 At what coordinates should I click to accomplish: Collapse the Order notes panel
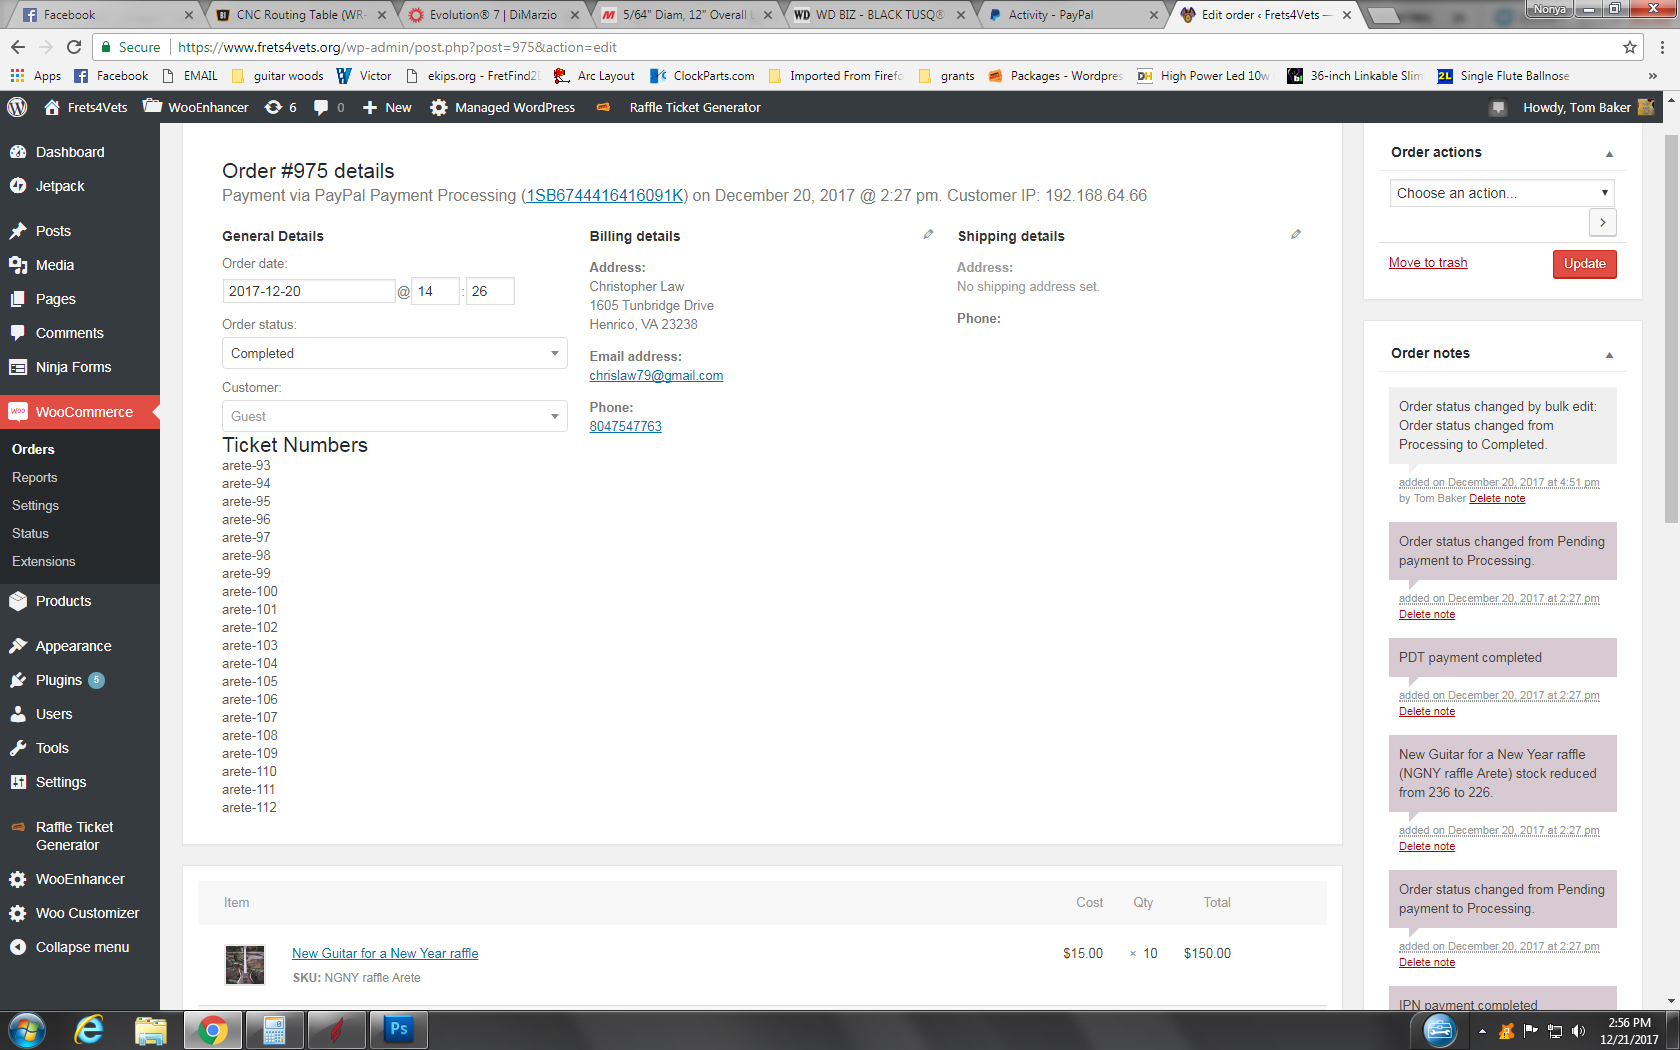coord(1609,355)
